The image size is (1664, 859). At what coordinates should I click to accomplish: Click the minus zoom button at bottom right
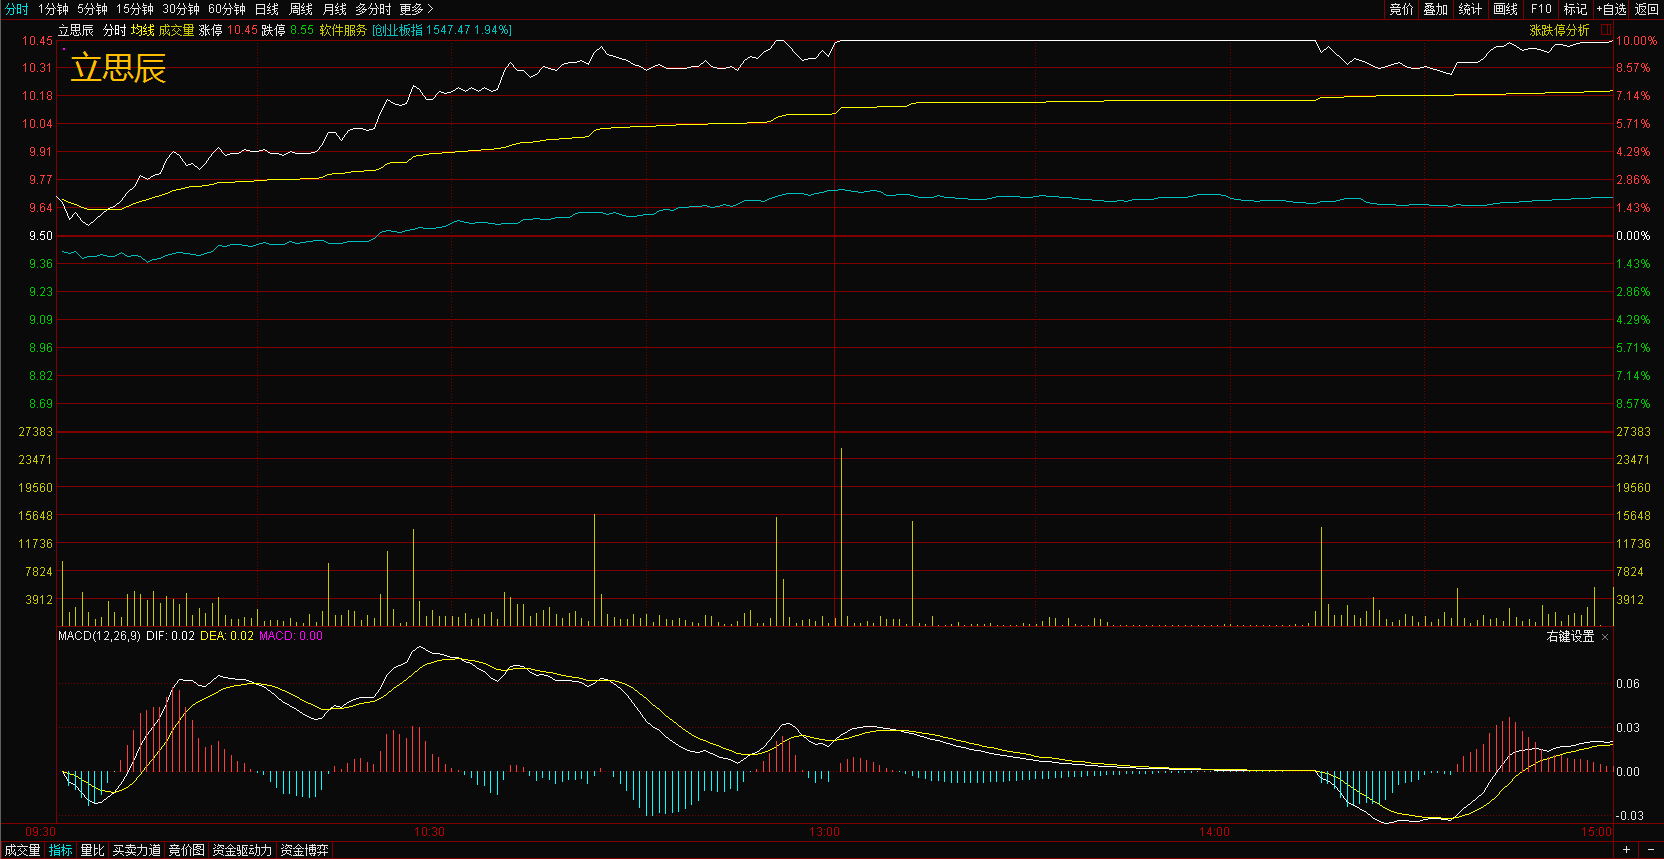(1650, 850)
